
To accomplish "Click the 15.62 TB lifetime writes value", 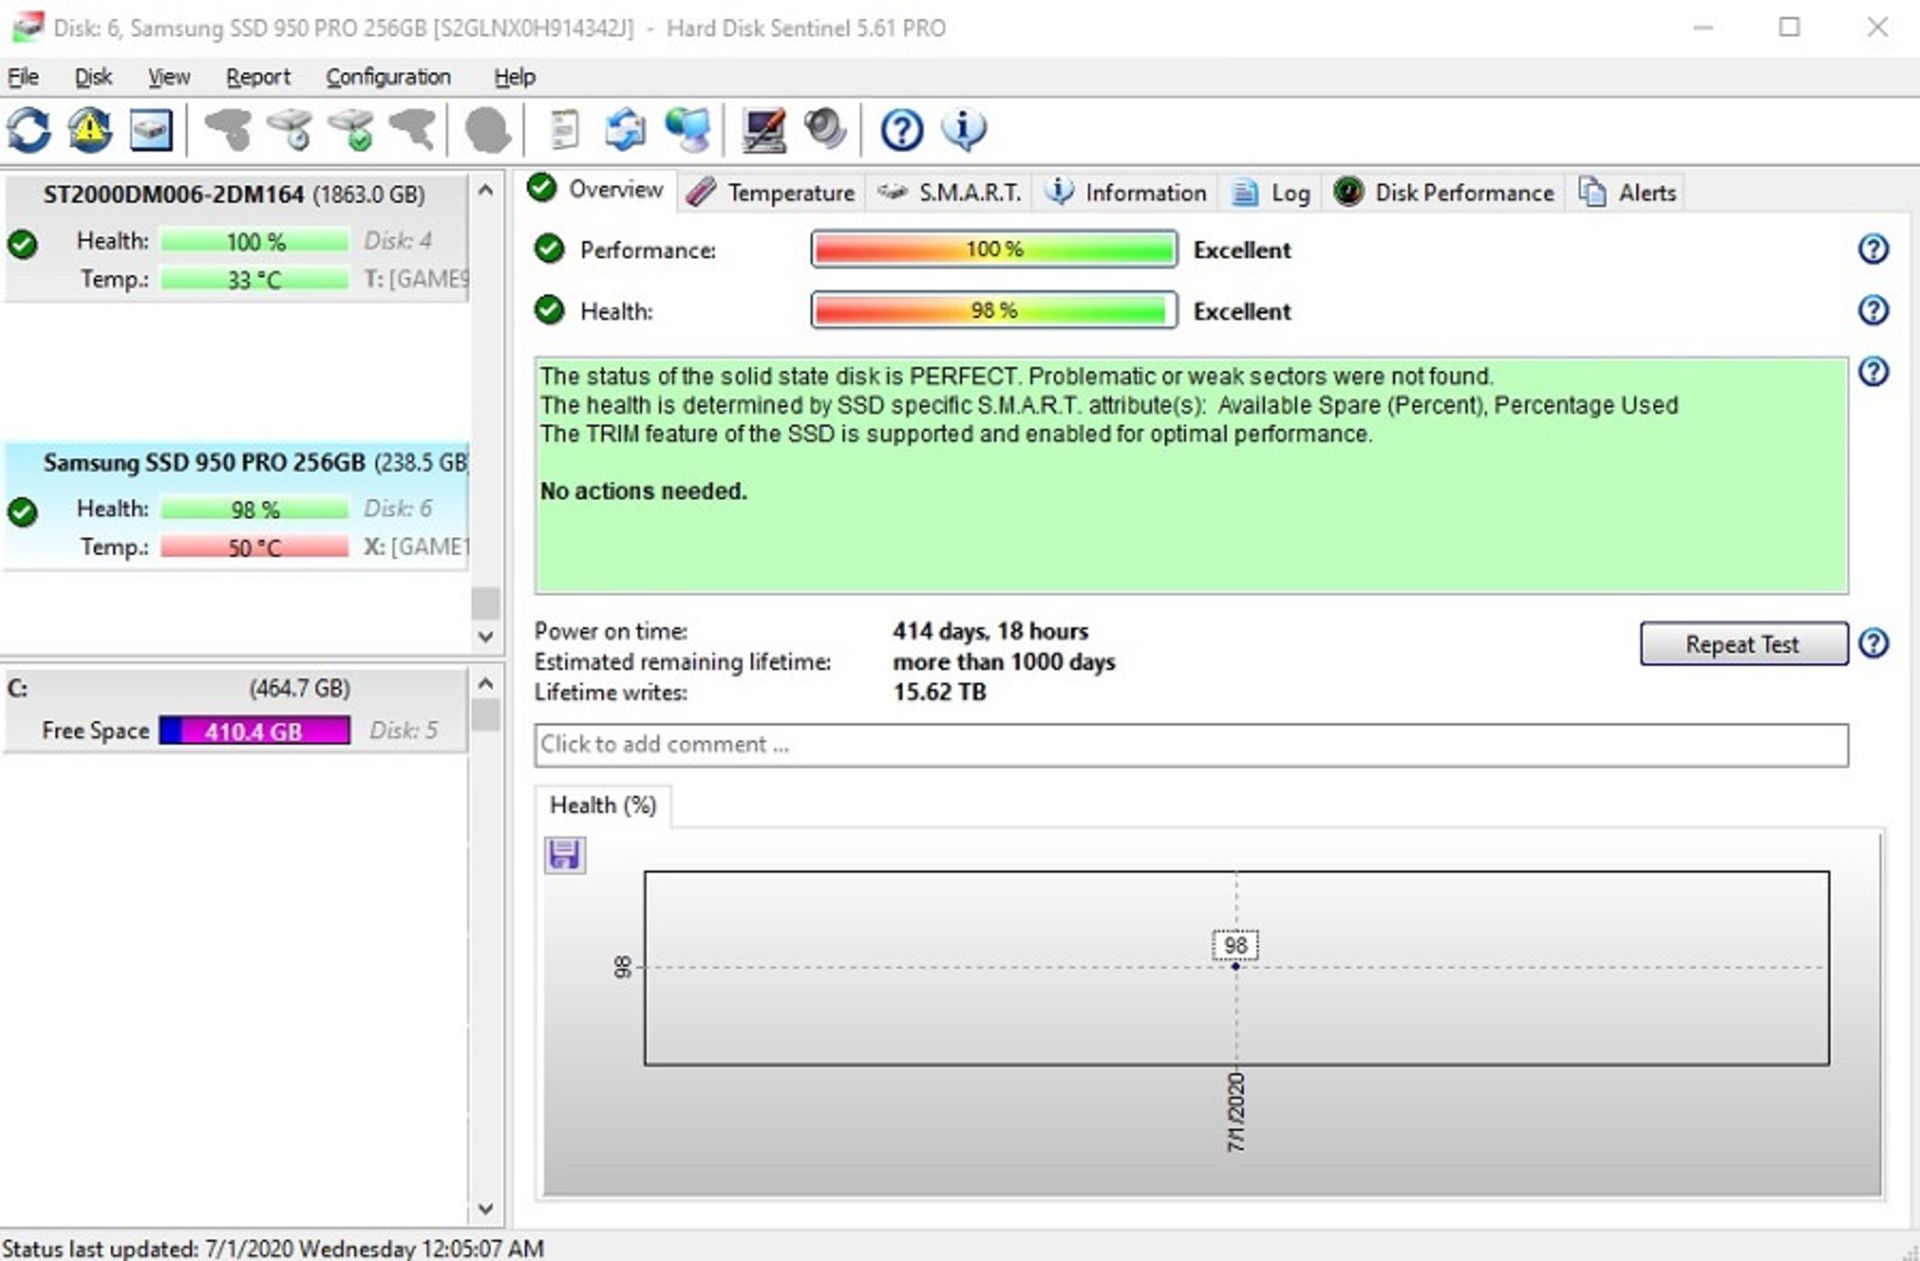I will pyautogui.click(x=939, y=692).
